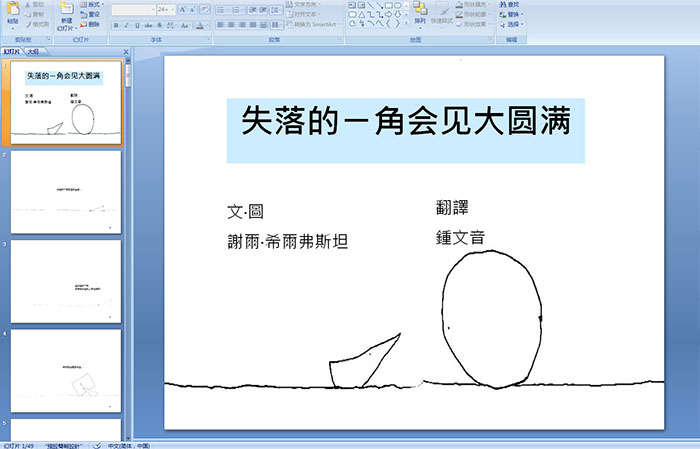Open character spacing AV dropdown
The image size is (700, 449).
[x=171, y=25]
